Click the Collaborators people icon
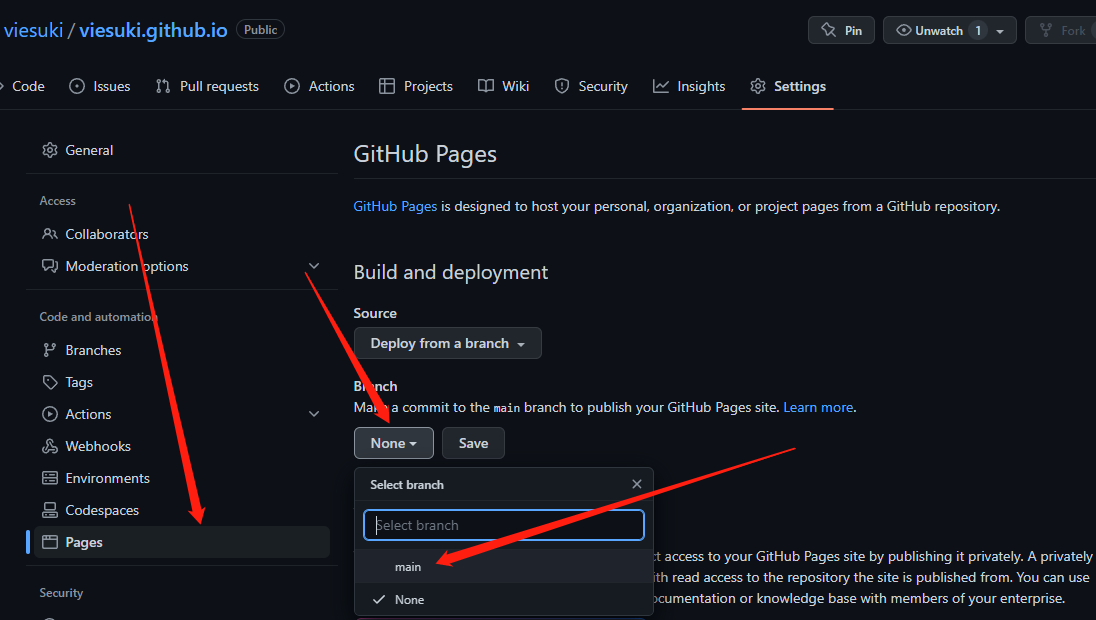 (50, 234)
